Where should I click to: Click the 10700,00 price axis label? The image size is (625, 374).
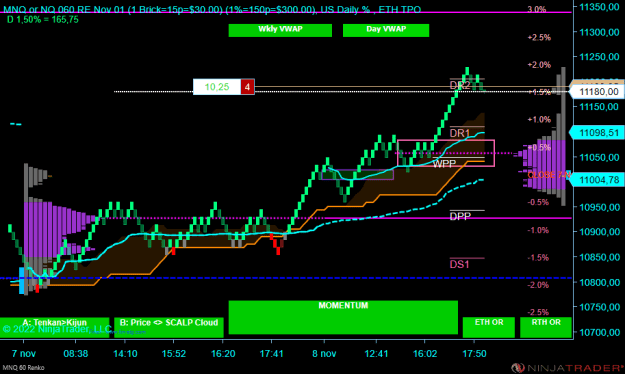599,332
